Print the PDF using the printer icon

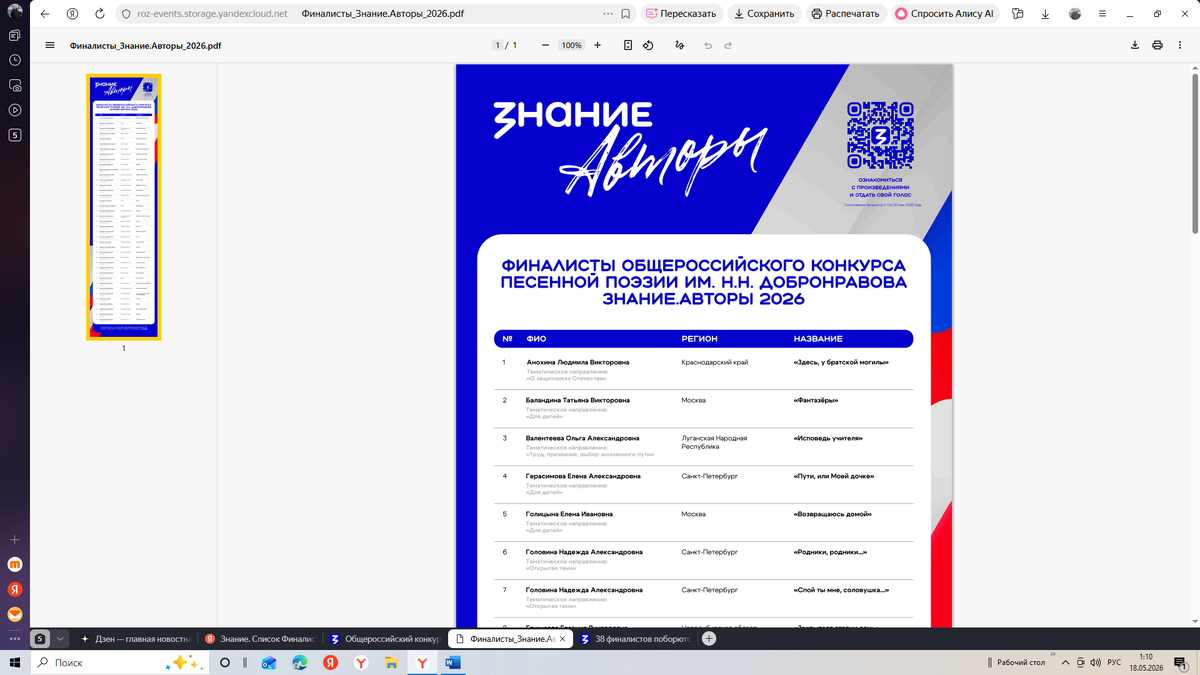point(1157,45)
